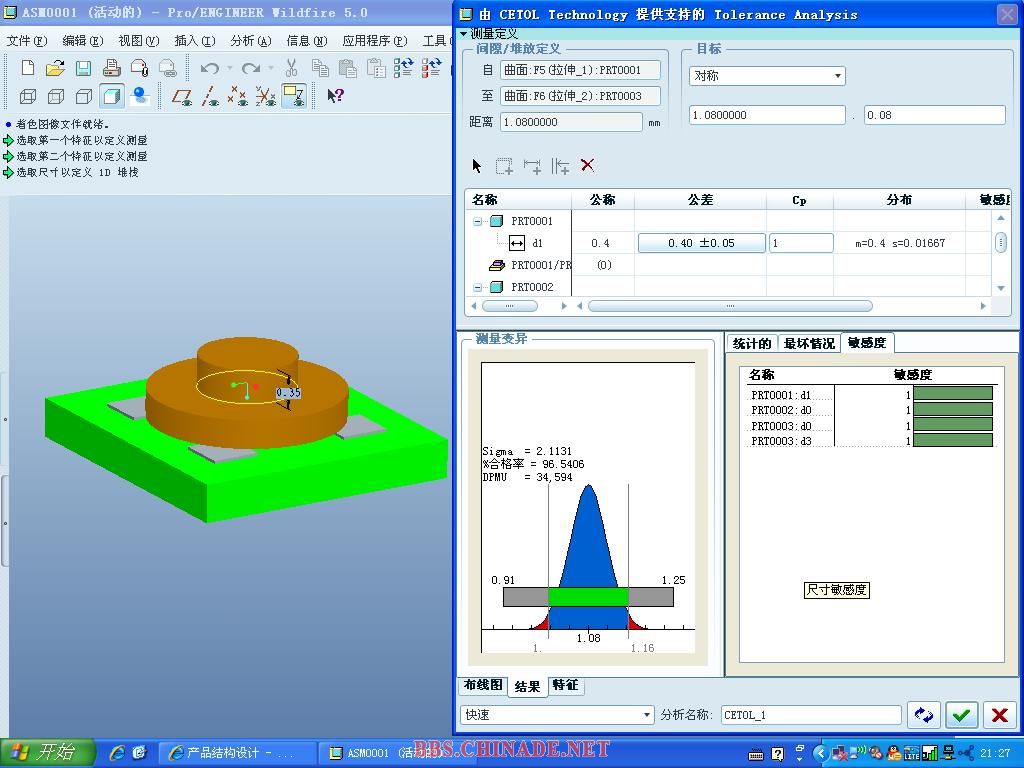Click the Paste clipboard icon

pyautogui.click(x=348, y=68)
